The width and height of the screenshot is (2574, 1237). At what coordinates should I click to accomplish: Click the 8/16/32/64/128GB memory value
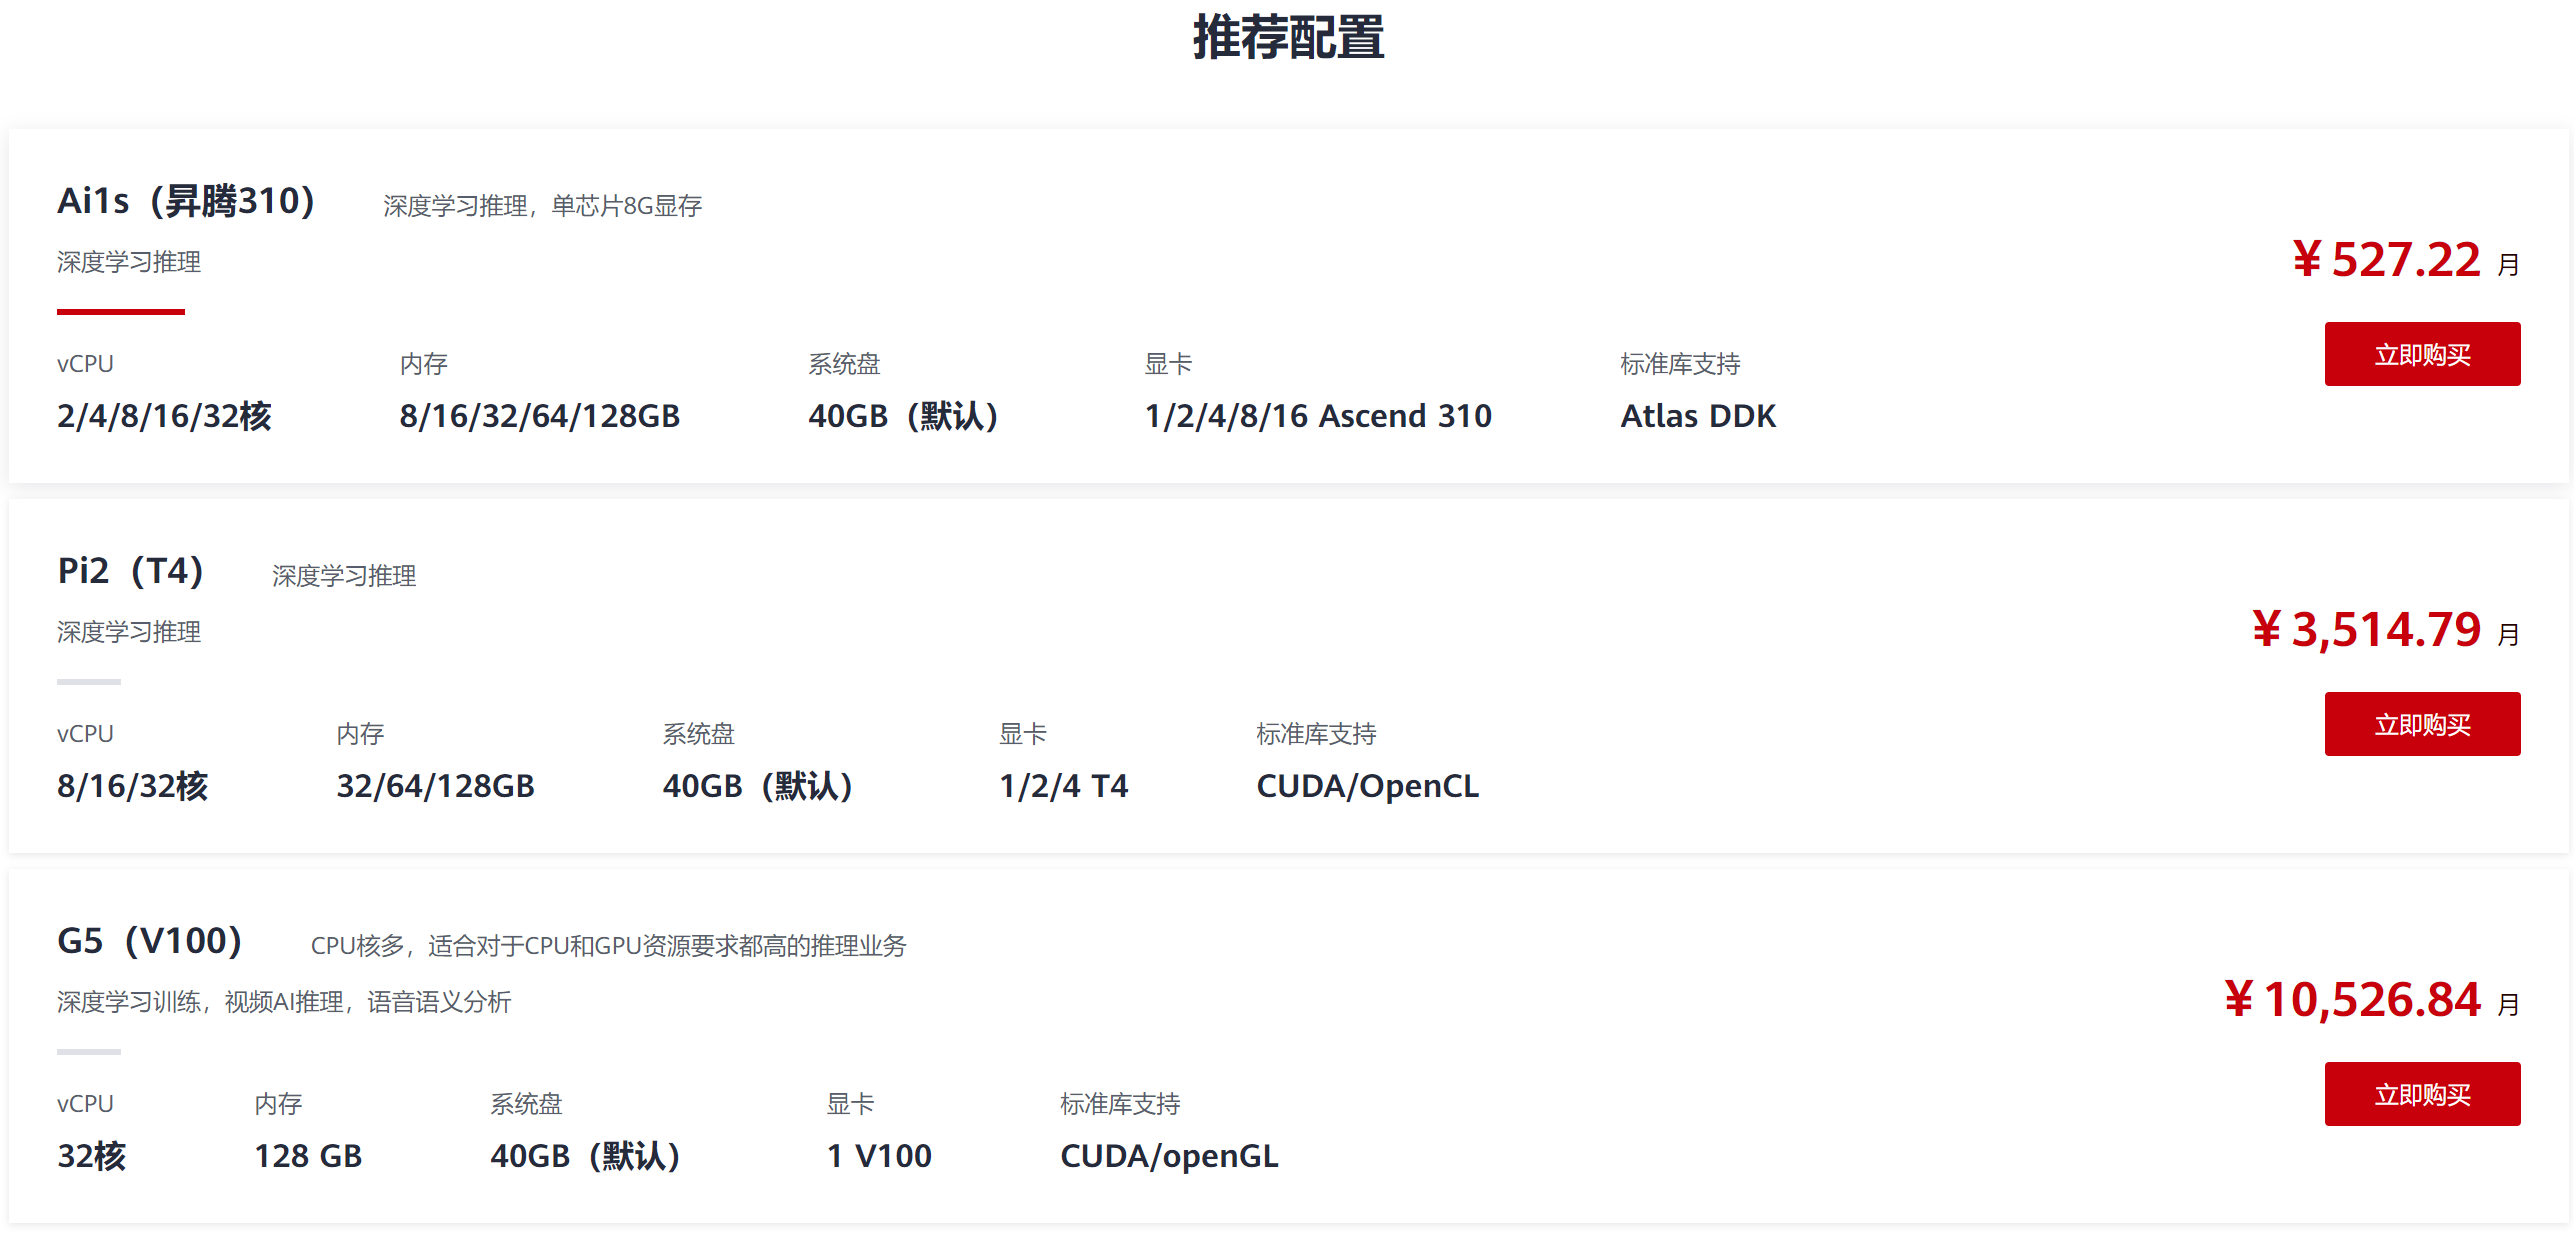[x=539, y=416]
